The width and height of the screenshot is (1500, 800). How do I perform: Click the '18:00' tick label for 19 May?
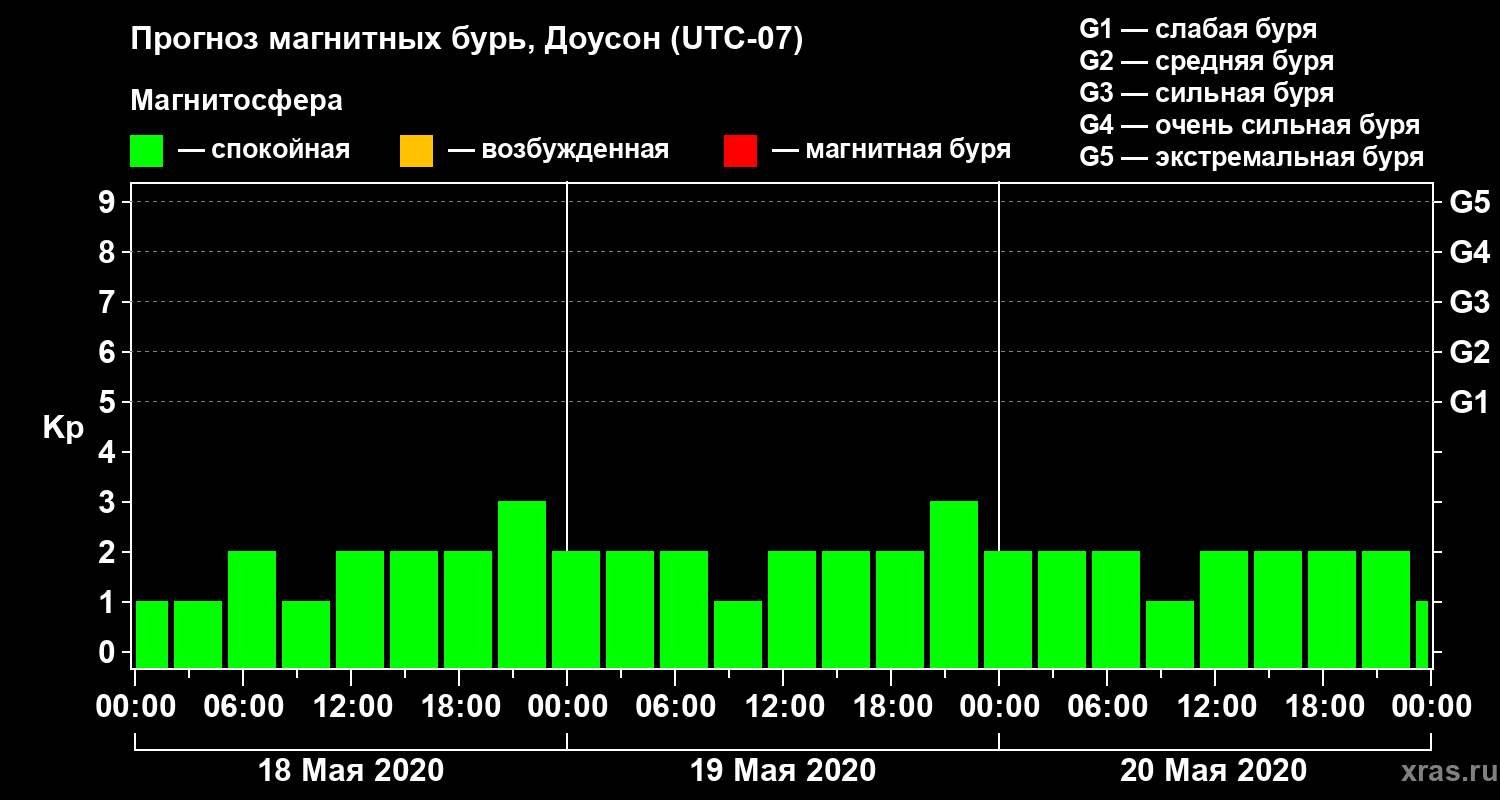pyautogui.click(x=891, y=706)
